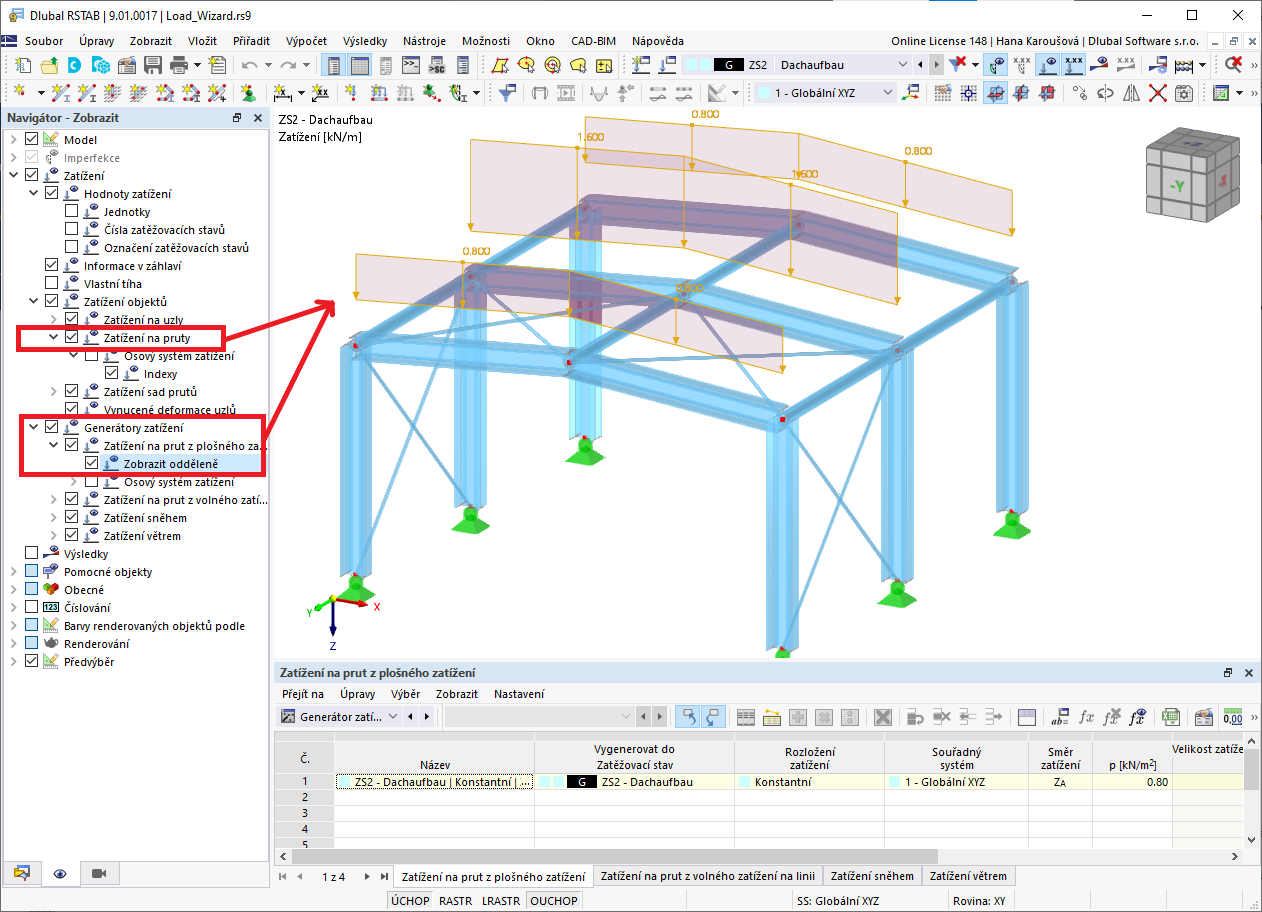Toggle Jednotky checkbox
This screenshot has height=912, width=1262.
71,212
